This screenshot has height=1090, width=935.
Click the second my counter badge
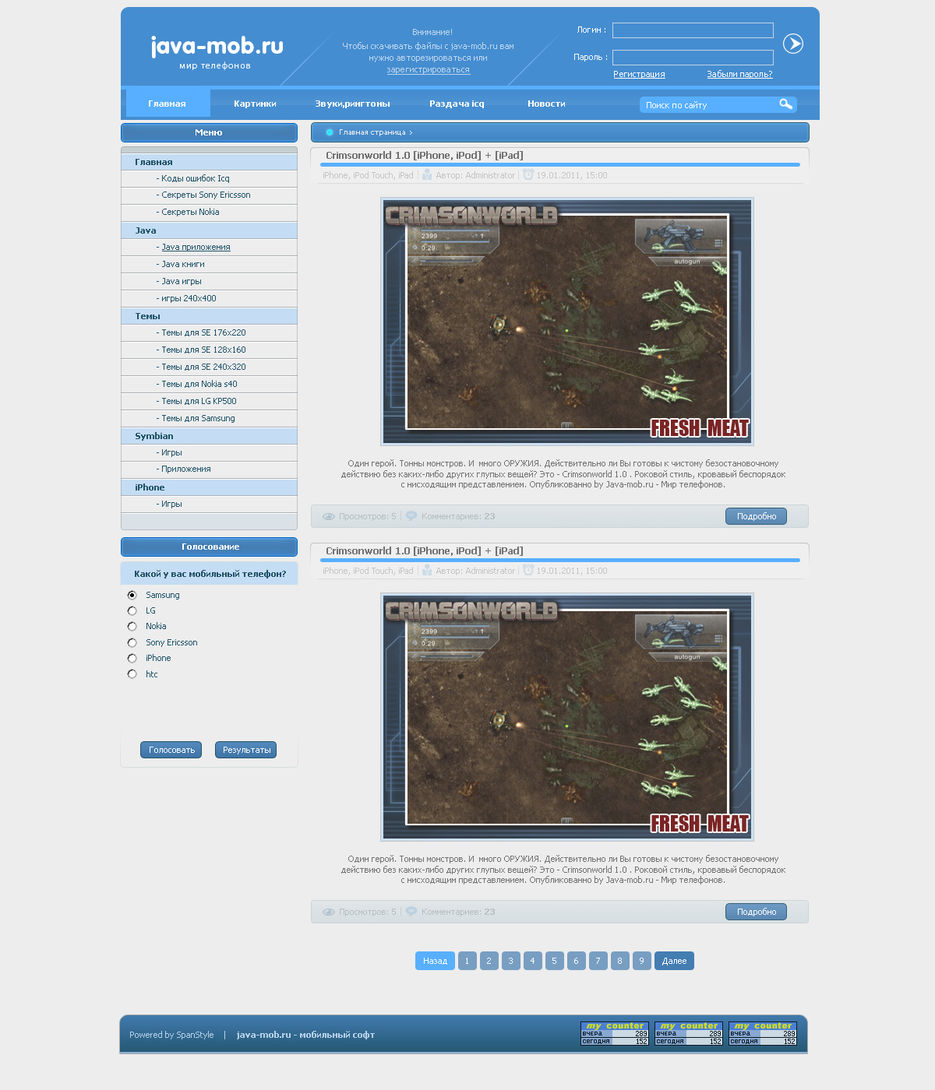click(x=688, y=1033)
